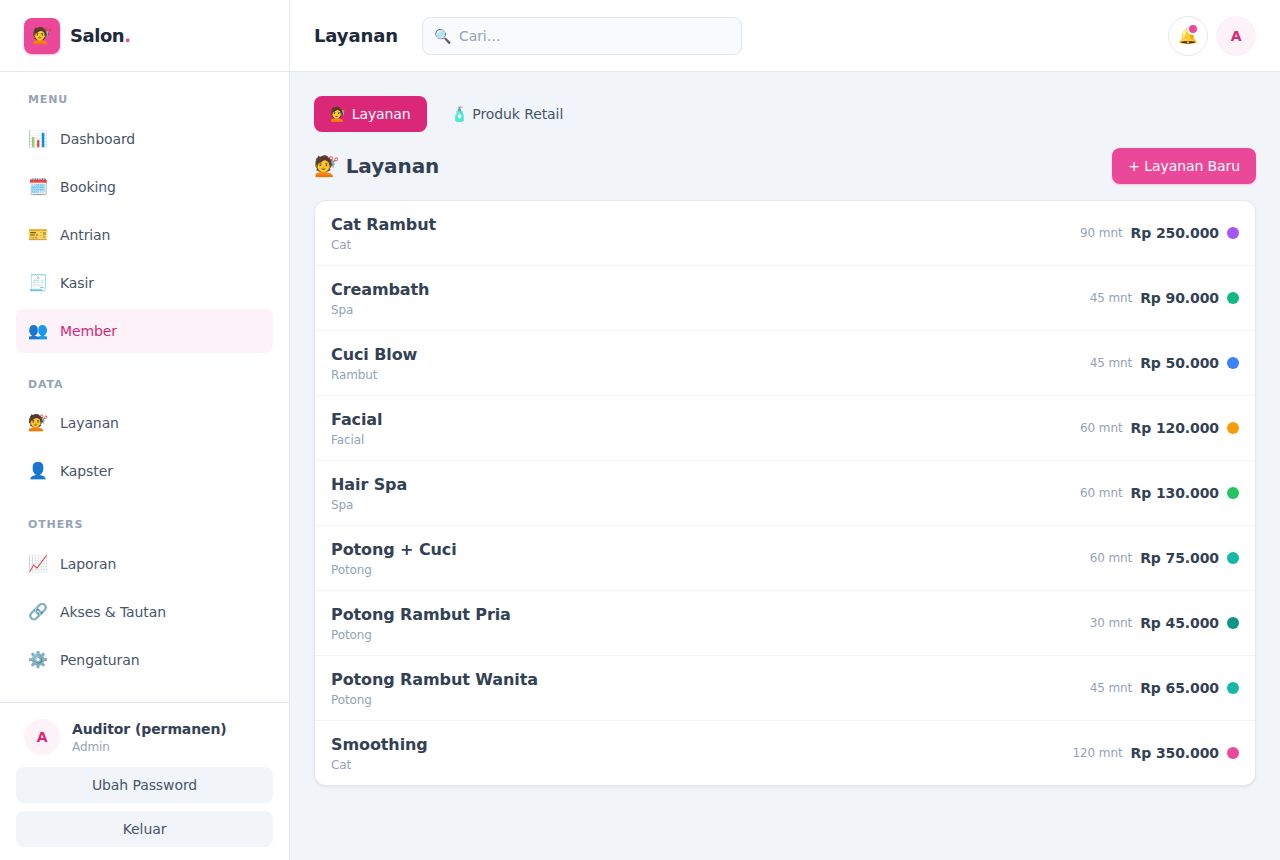Open Kasir receipt icon
Image resolution: width=1280 pixels, height=860 pixels.
38,283
